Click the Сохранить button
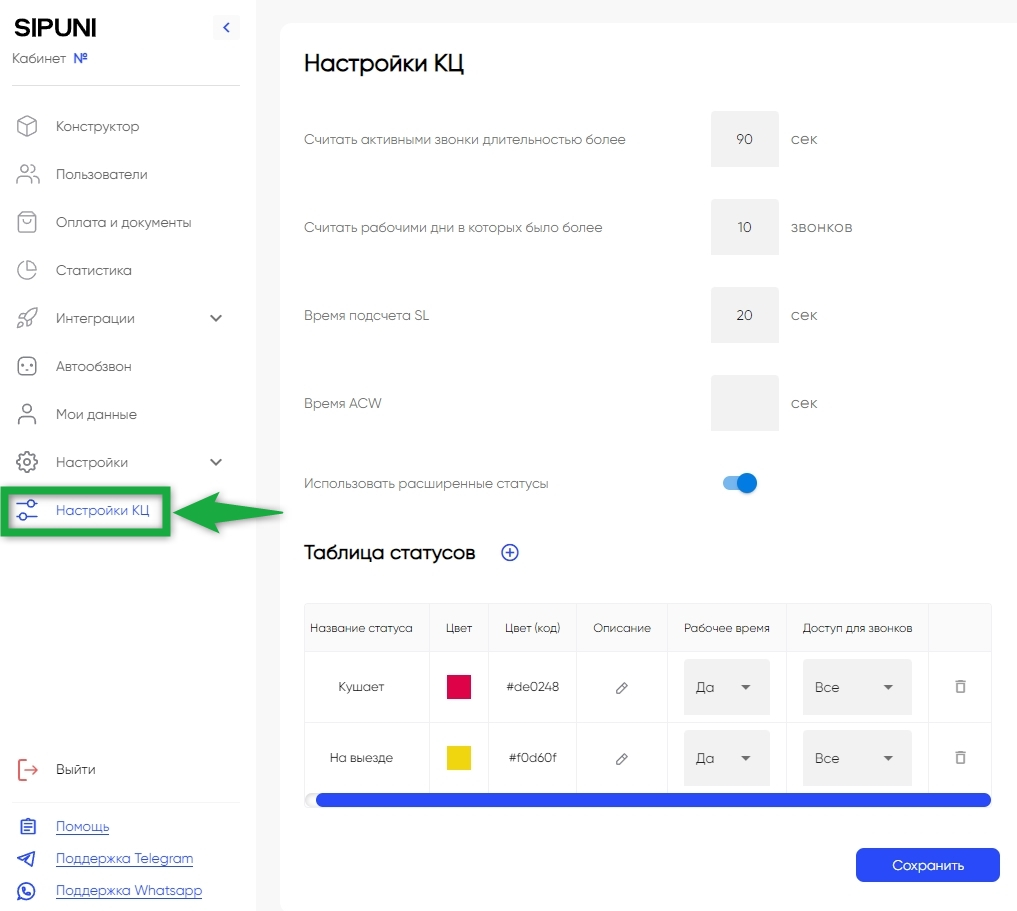The image size is (1017, 911). [x=927, y=865]
